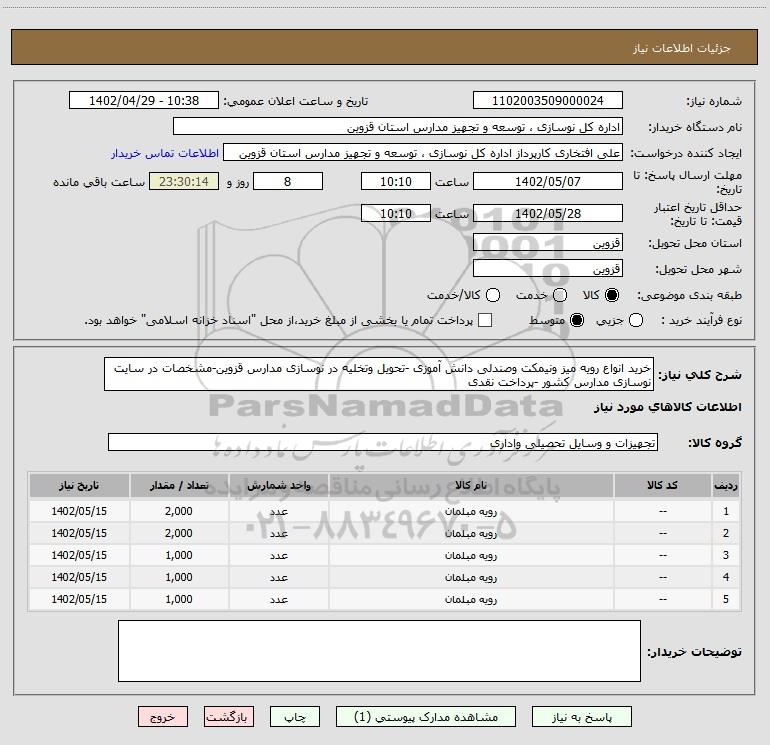Click the remaining time field 23:30:14

coord(184,181)
